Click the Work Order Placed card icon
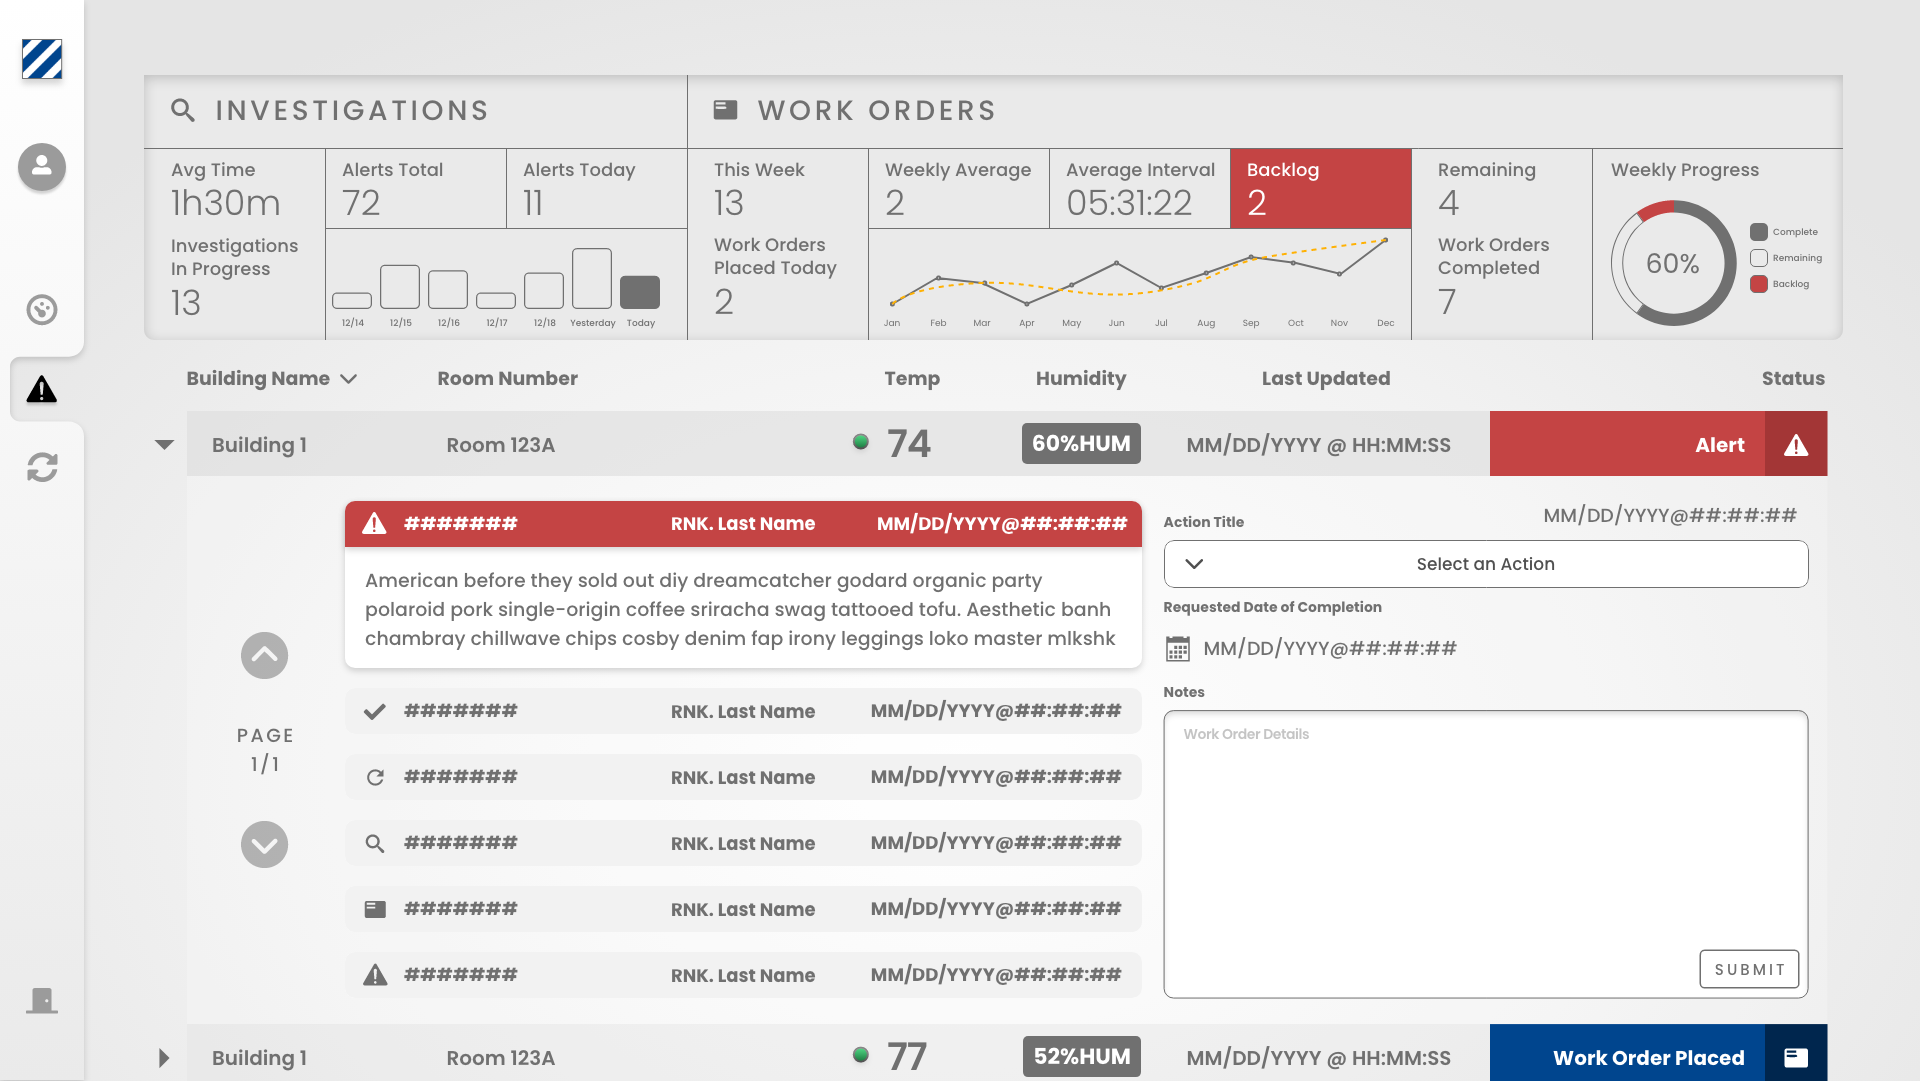Screen dimensions: 1920x1081 1796,1057
